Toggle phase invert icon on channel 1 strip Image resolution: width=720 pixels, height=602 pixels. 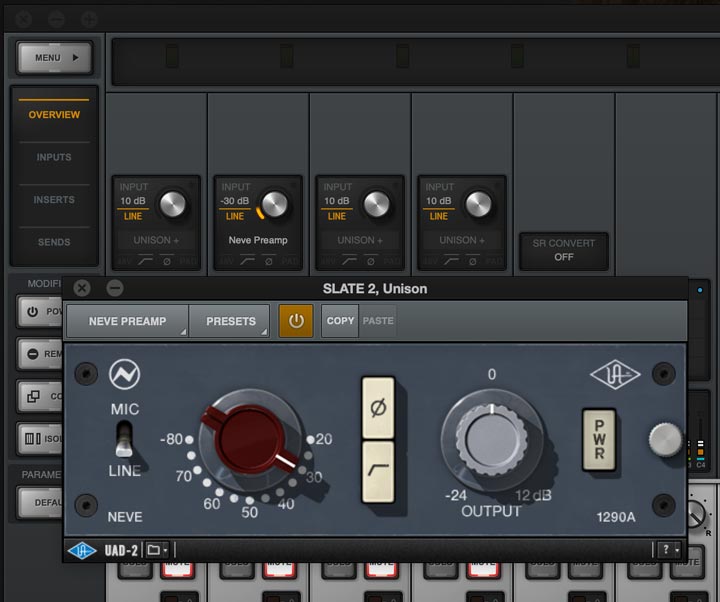(167, 261)
